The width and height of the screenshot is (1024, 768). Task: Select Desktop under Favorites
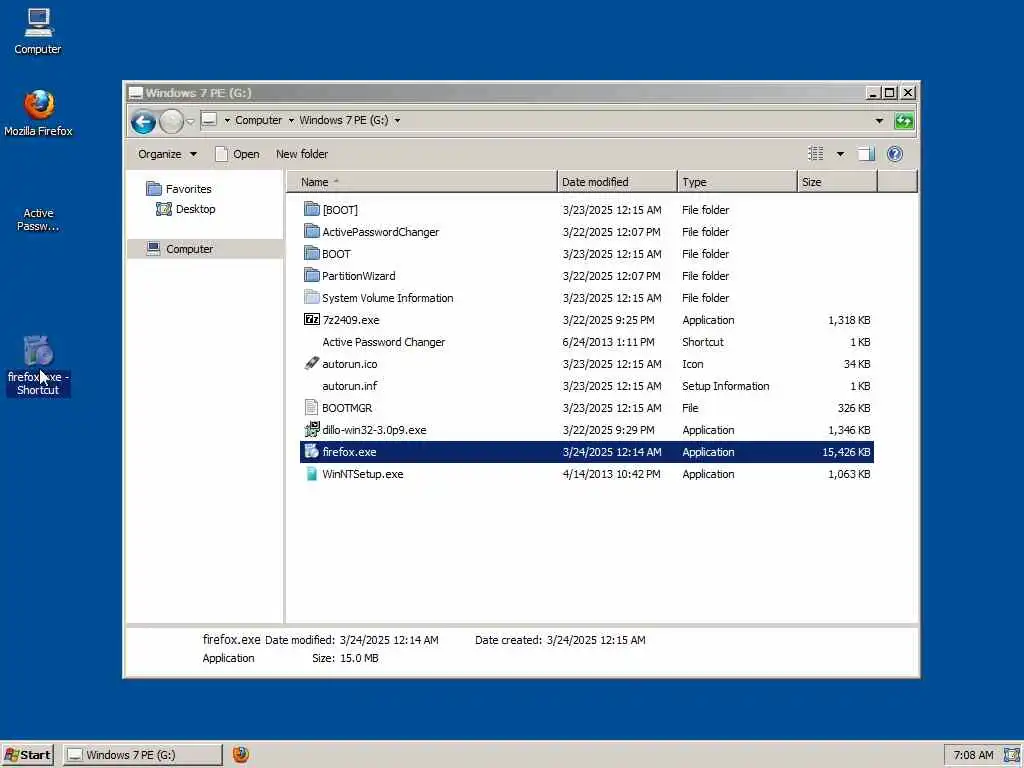(185, 209)
